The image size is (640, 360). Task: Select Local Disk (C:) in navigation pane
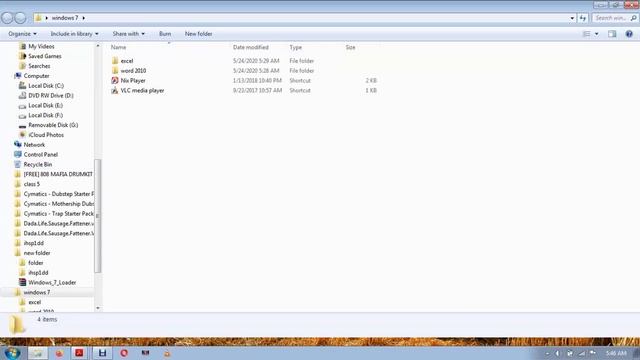pos(46,86)
